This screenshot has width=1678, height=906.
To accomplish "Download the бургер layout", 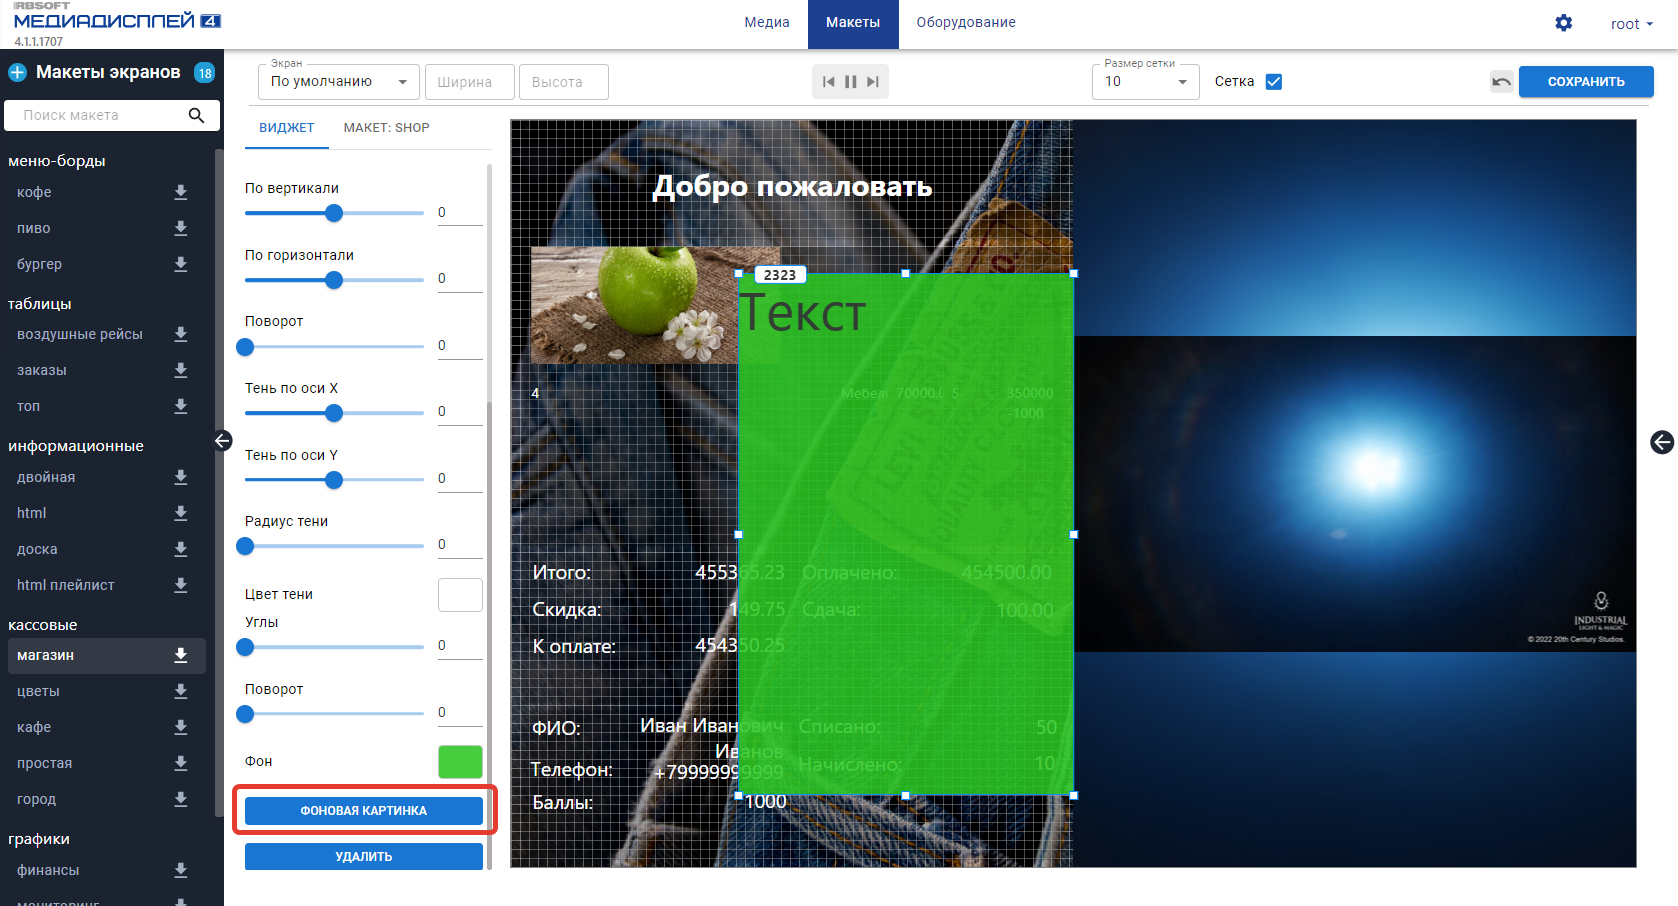I will click(x=181, y=264).
